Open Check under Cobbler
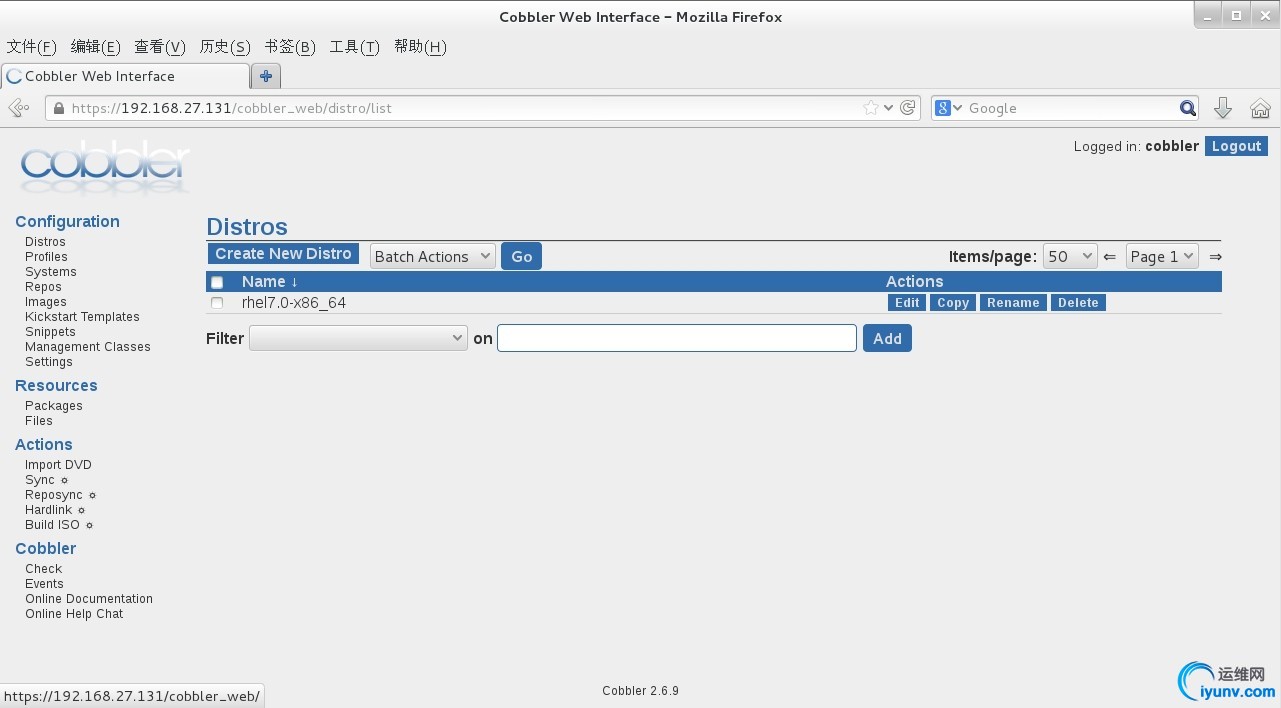This screenshot has height=708, width=1281. coord(44,569)
